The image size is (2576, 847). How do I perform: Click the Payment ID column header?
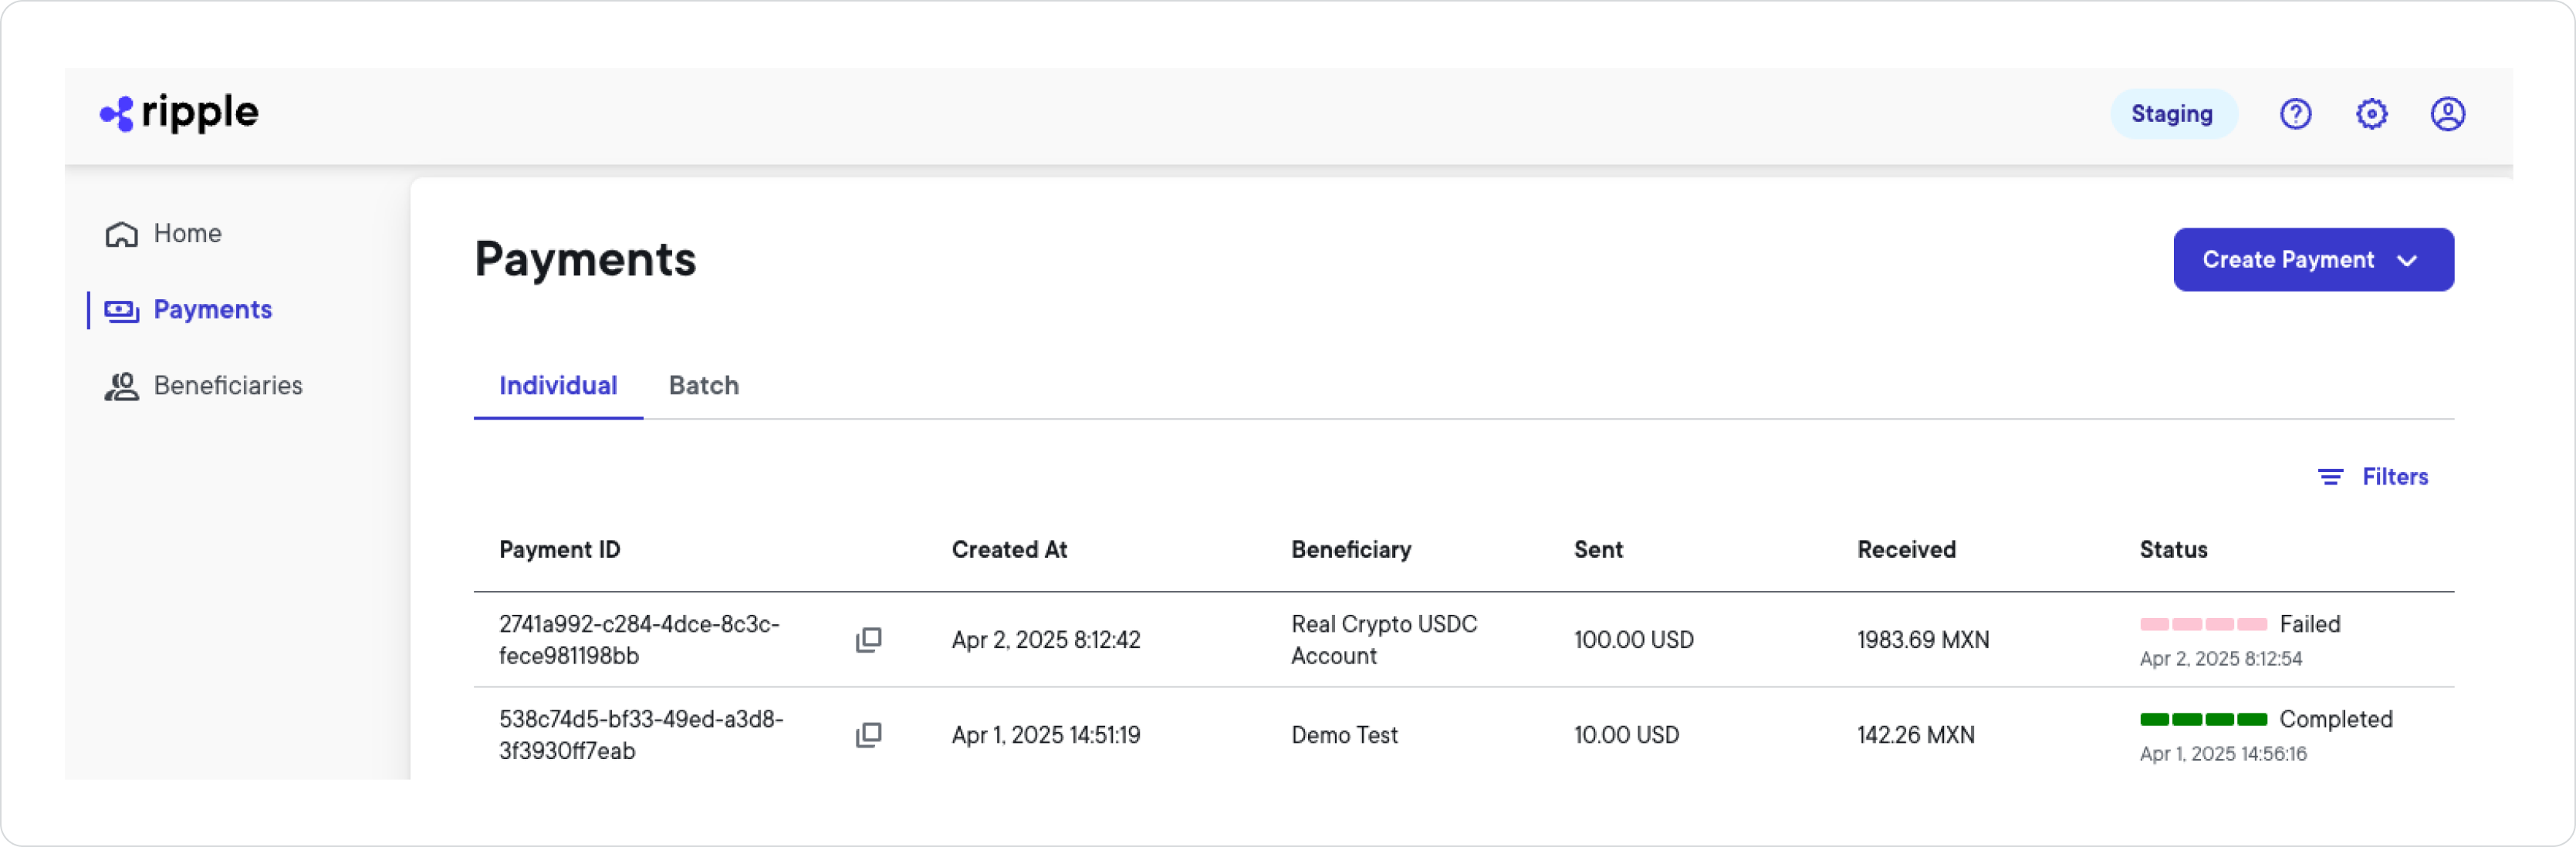[x=559, y=549]
